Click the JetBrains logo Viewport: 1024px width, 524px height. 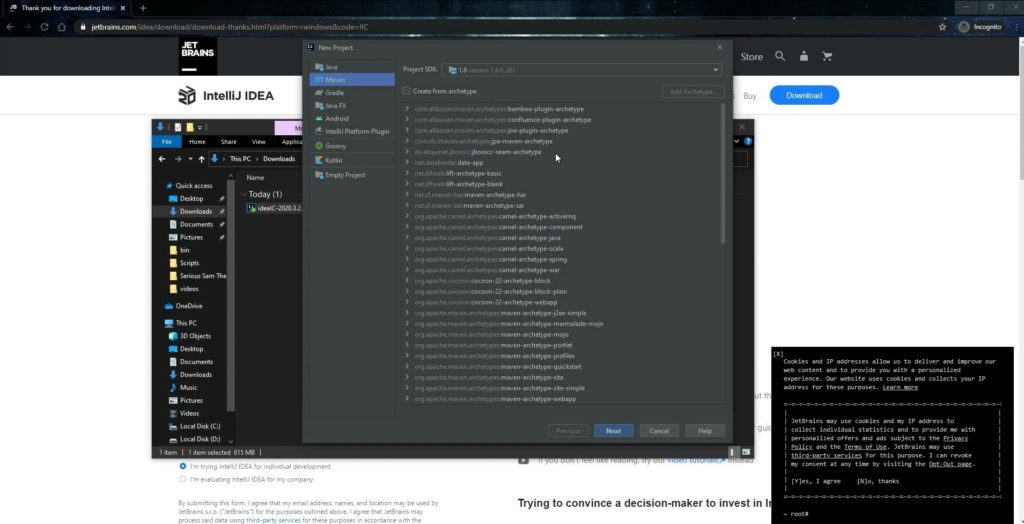[197, 56]
